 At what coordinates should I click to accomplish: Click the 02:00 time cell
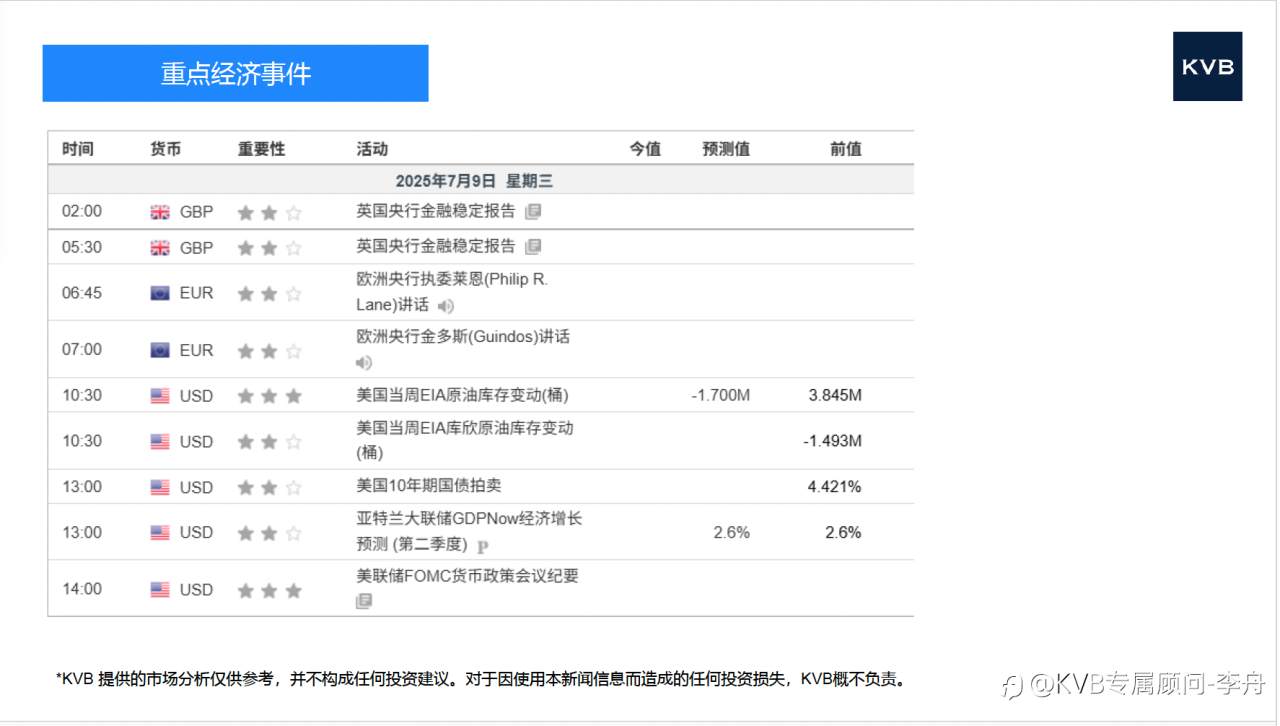coord(82,212)
